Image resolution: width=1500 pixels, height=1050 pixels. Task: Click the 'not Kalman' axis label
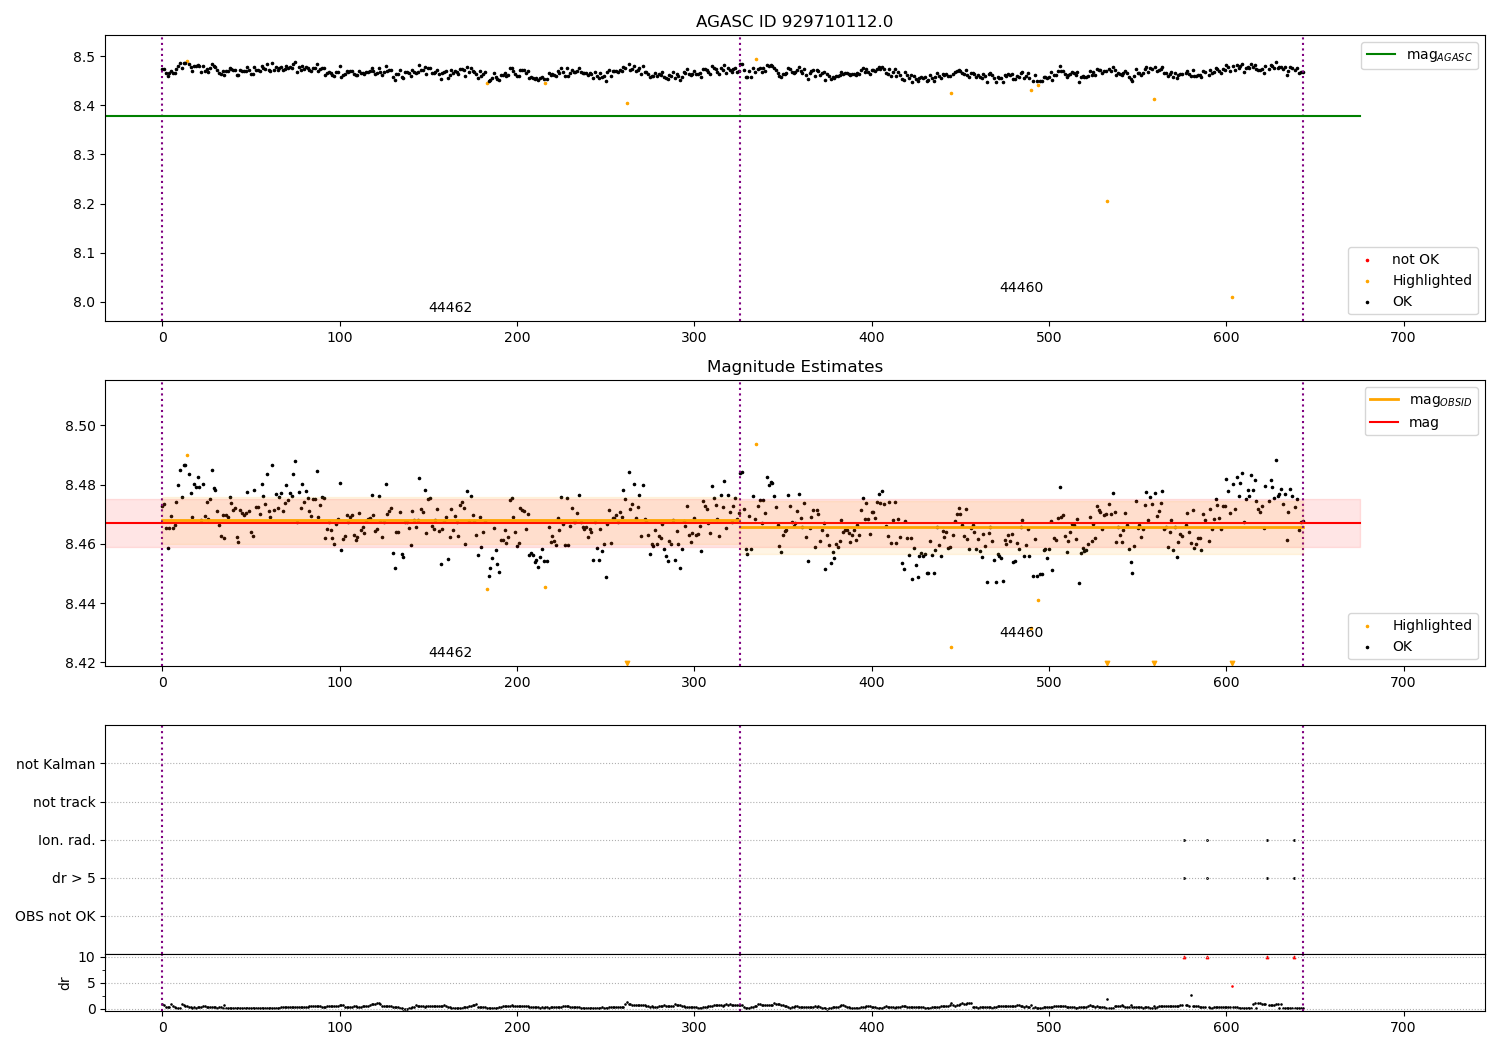coord(56,765)
